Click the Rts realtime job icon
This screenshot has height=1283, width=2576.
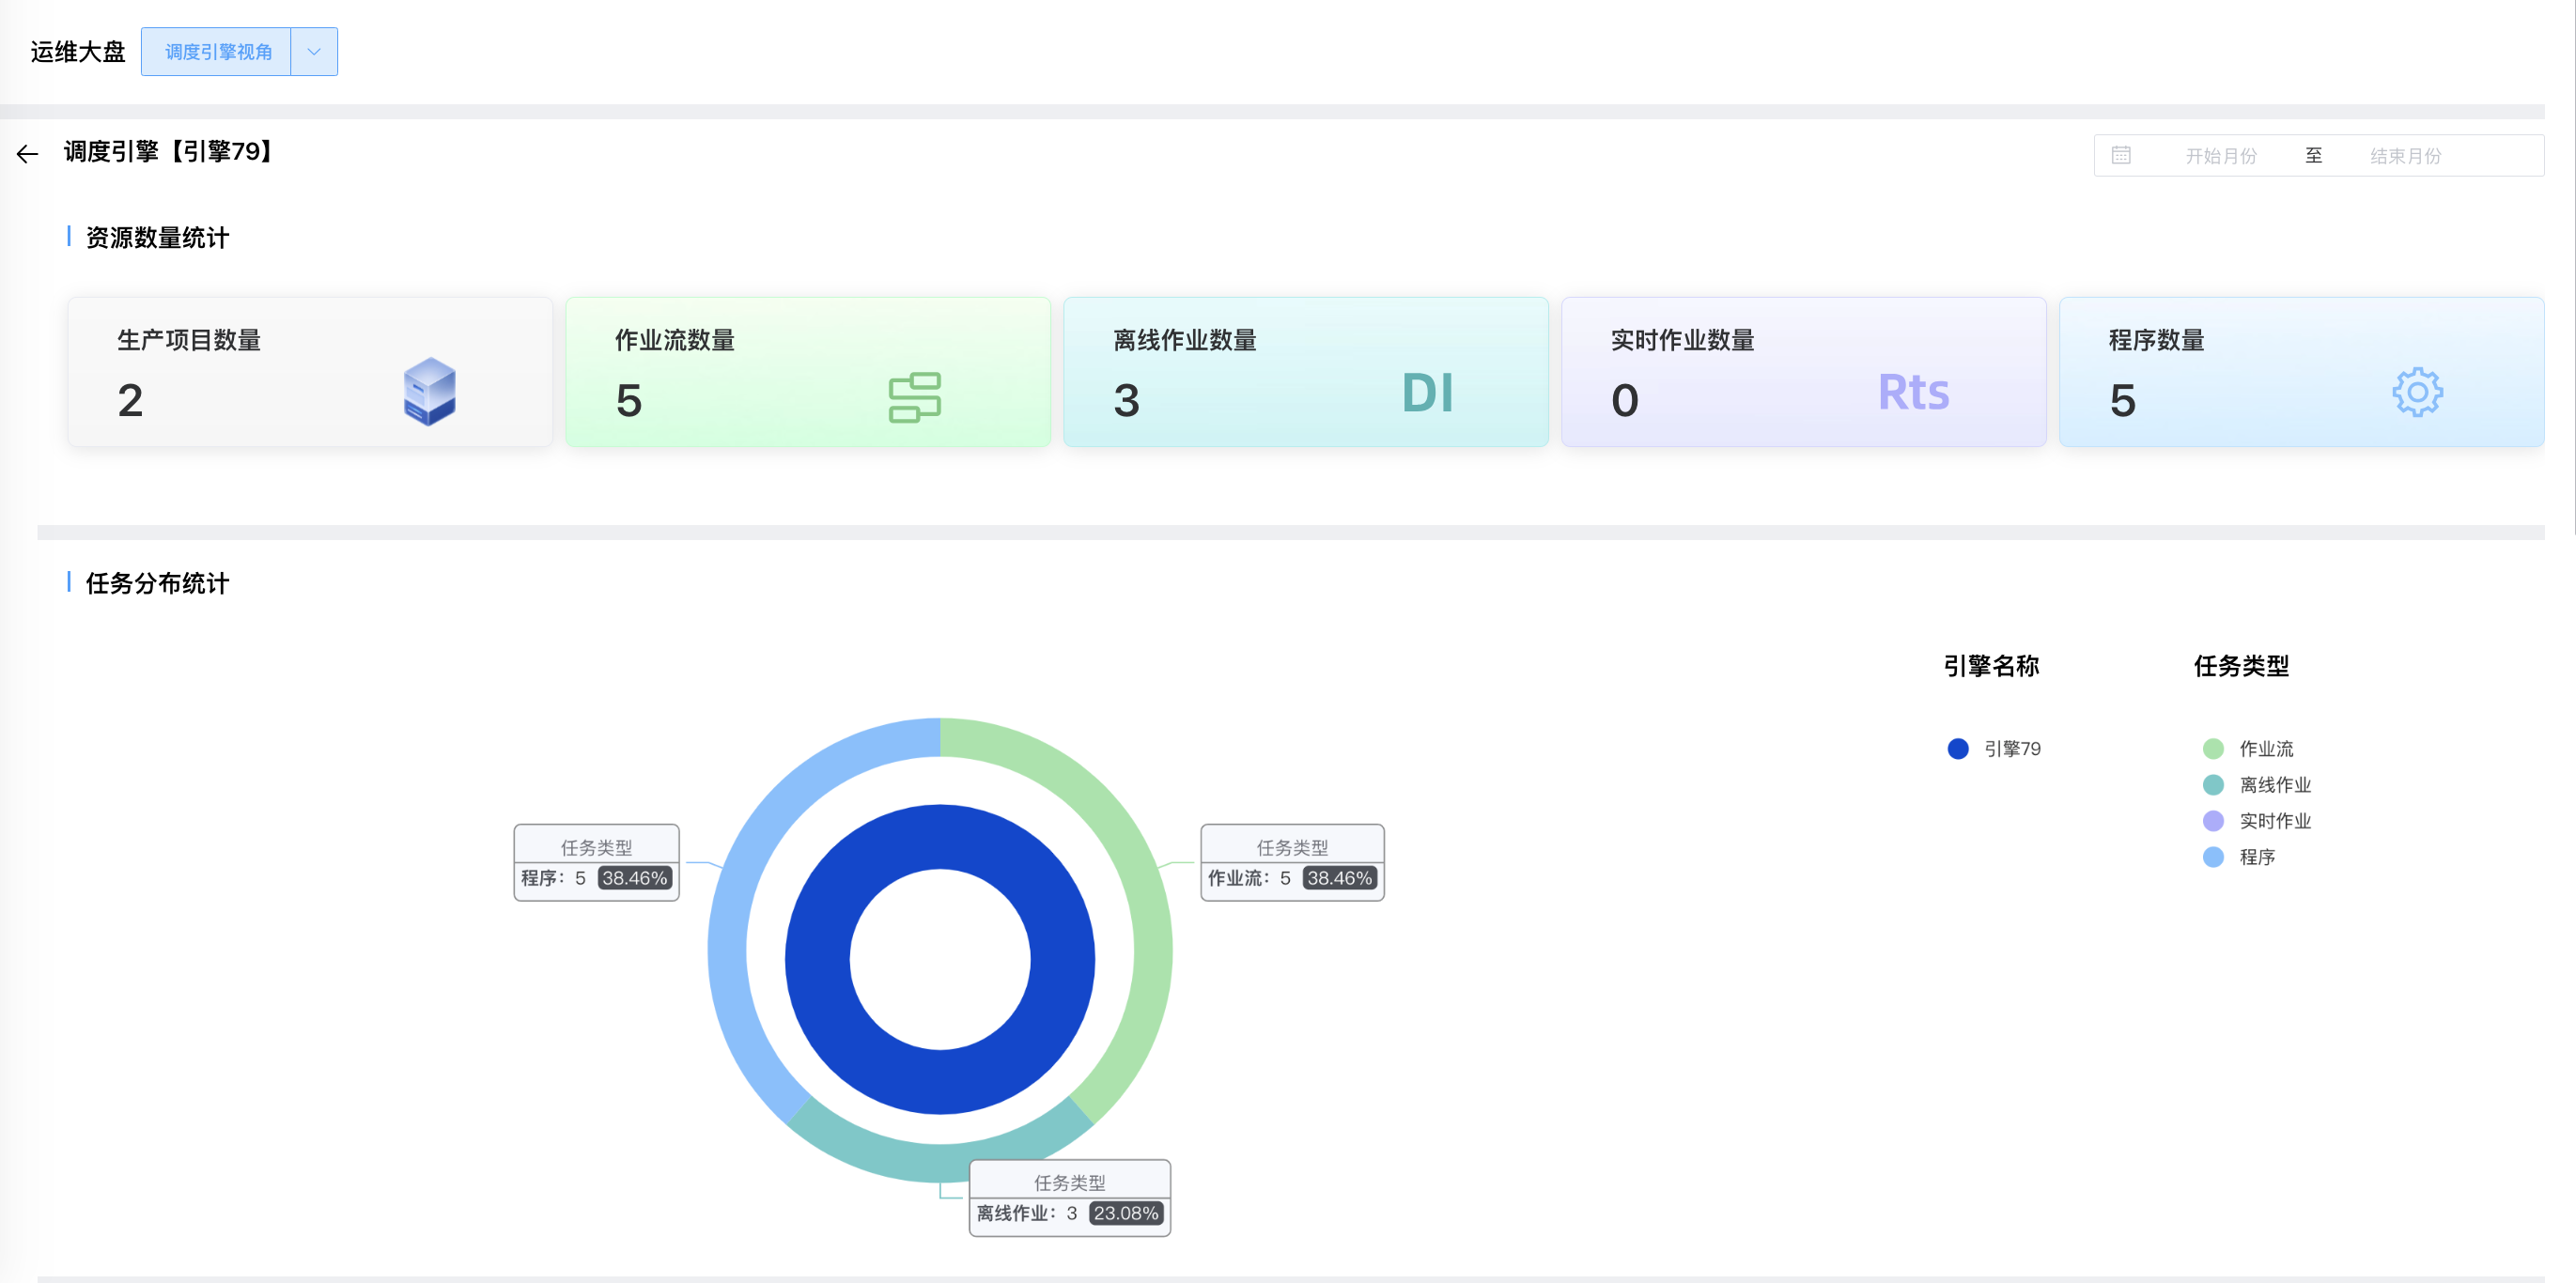click(1912, 392)
